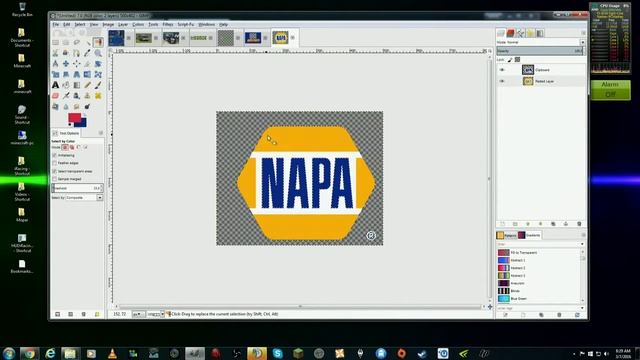The width and height of the screenshot is (640, 360).
Task: Select the Text tool
Action: 56,85
